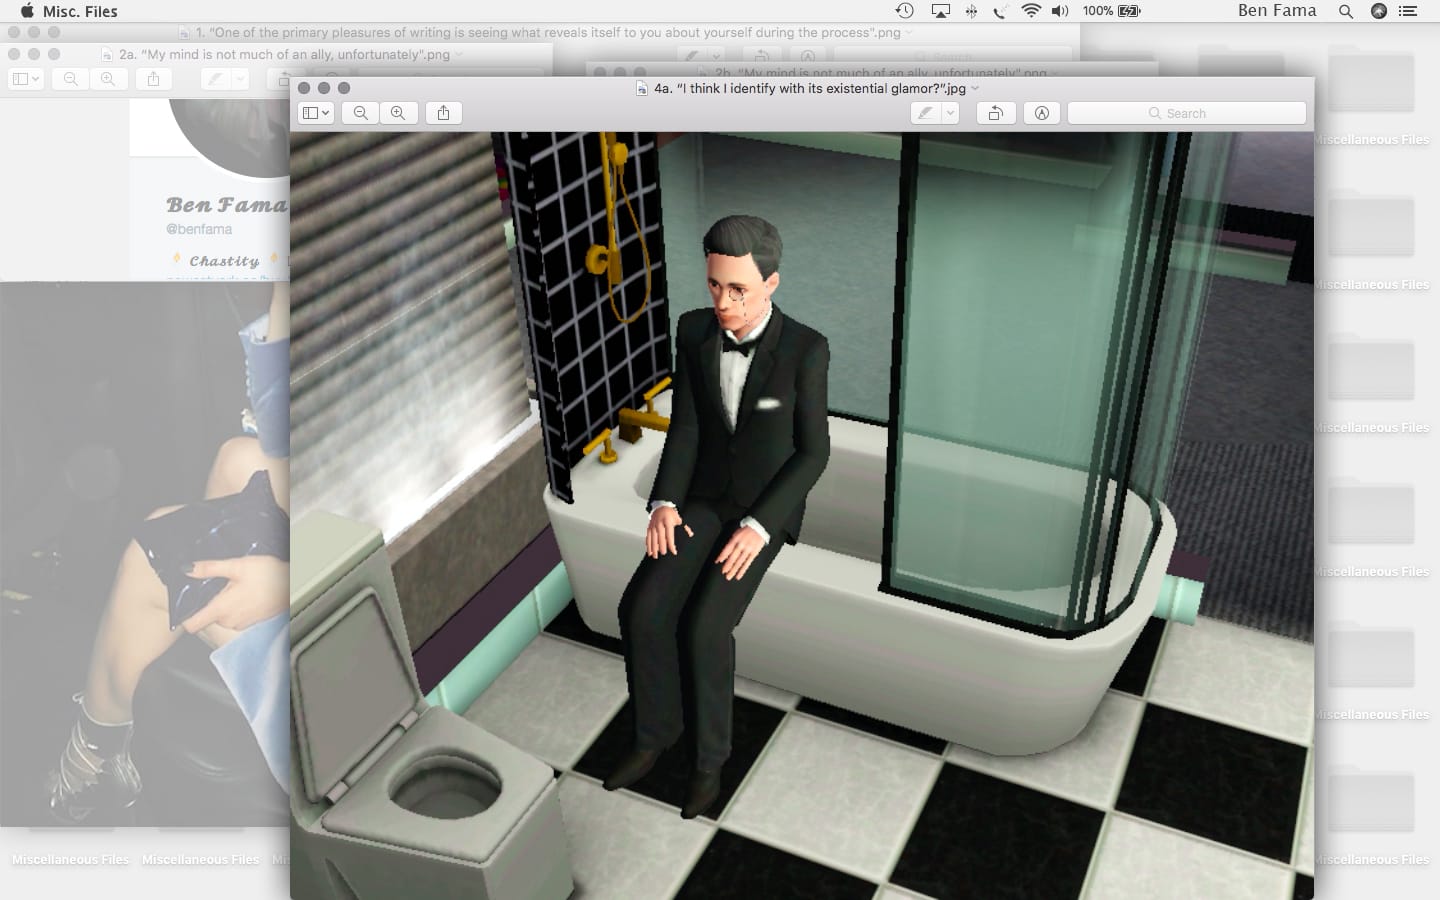The height and width of the screenshot is (900, 1440).
Task: Expand highlight pen options arrow in 4a window
Action: [950, 113]
